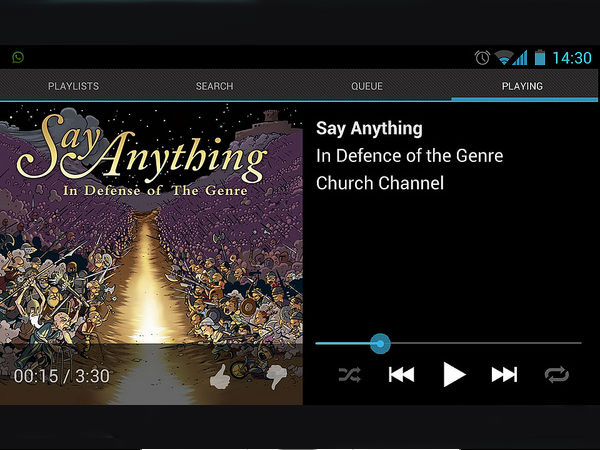Click the artist name Say Anything
The height and width of the screenshot is (450, 600).
coord(369,129)
